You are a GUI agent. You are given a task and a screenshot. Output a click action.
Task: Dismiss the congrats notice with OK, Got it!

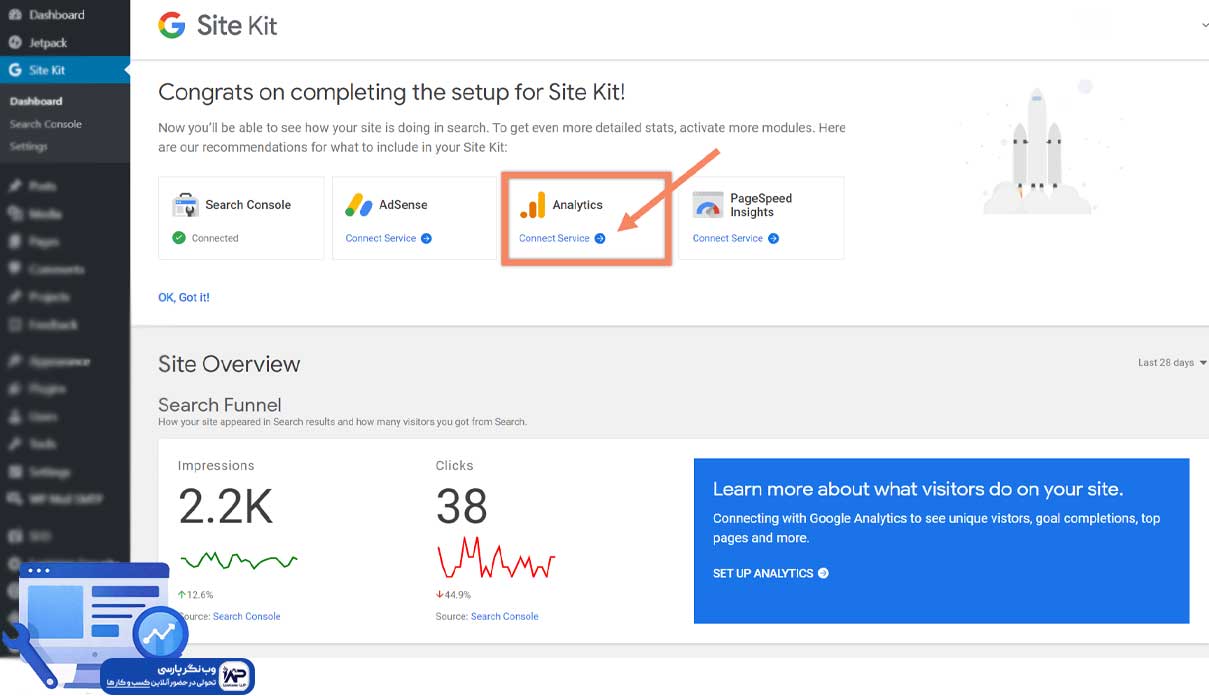184,297
